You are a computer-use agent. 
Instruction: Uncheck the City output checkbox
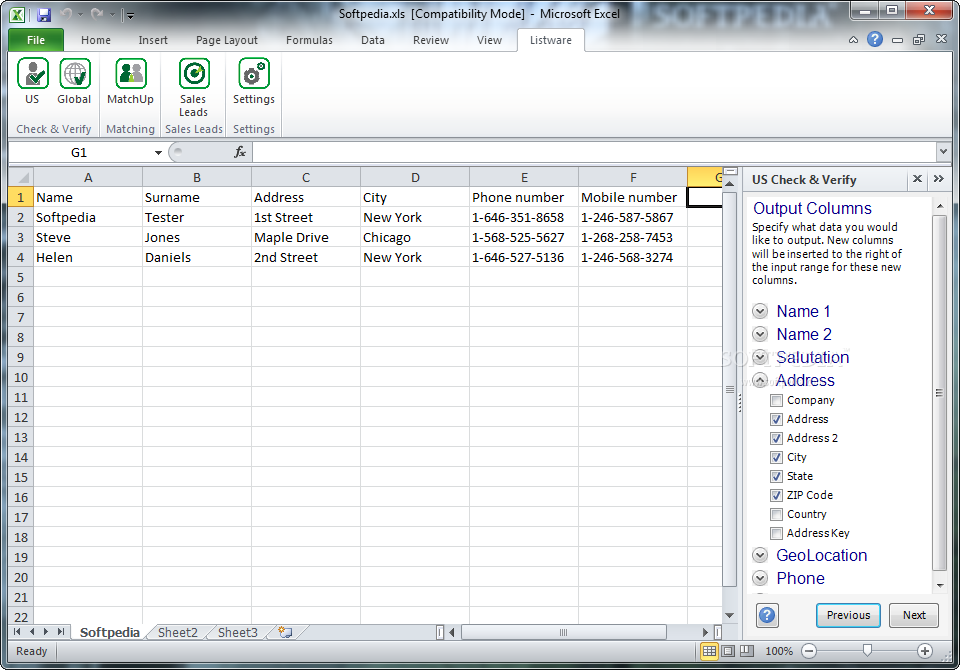pos(776,457)
